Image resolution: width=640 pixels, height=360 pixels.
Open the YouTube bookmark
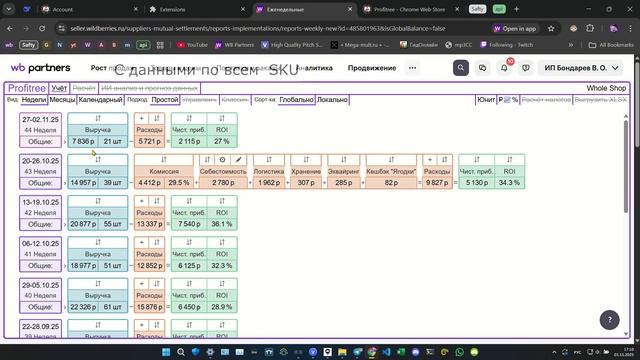coord(192,45)
